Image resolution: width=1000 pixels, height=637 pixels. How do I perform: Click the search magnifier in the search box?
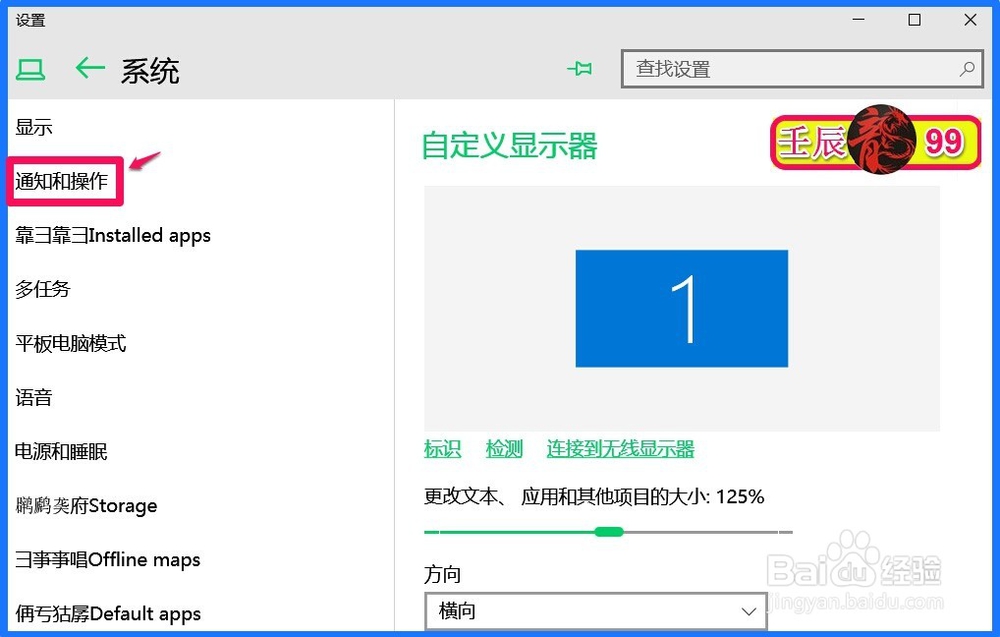(x=966, y=69)
